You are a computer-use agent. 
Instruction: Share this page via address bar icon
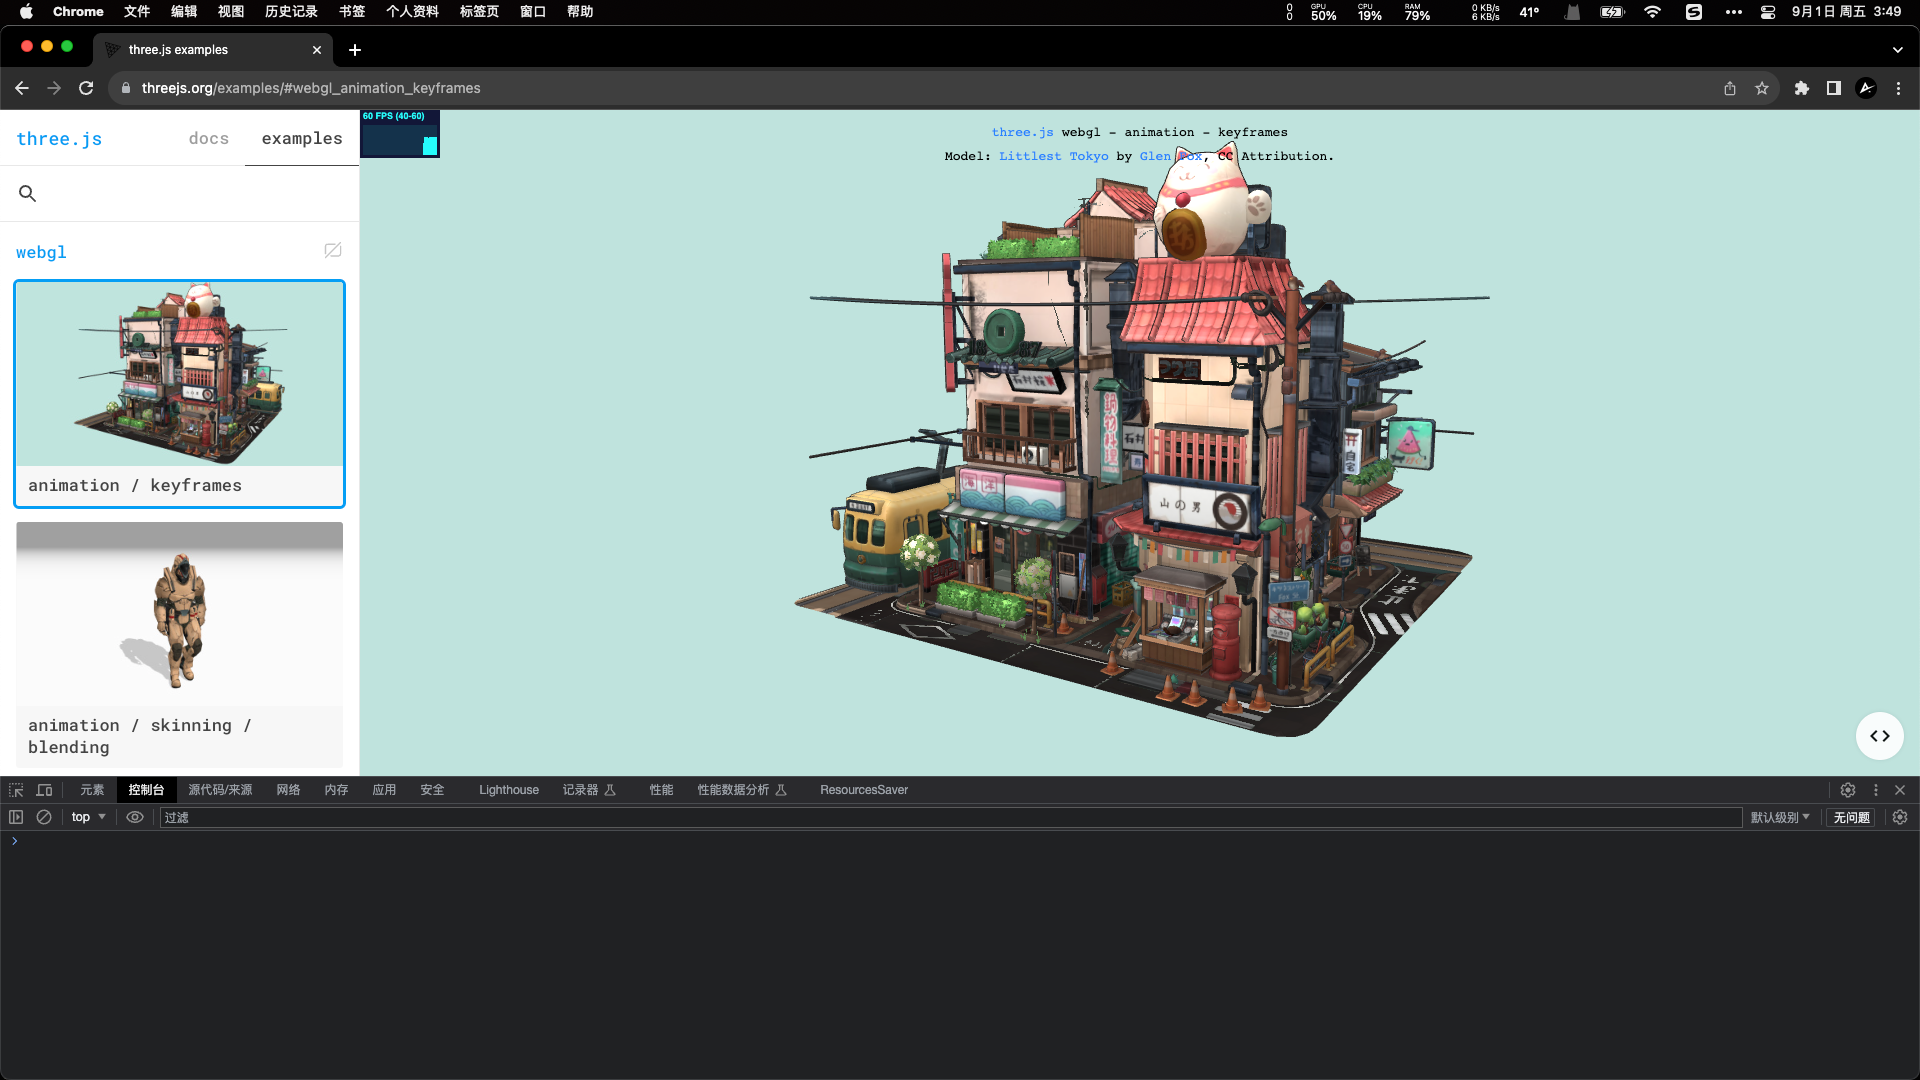1730,88
